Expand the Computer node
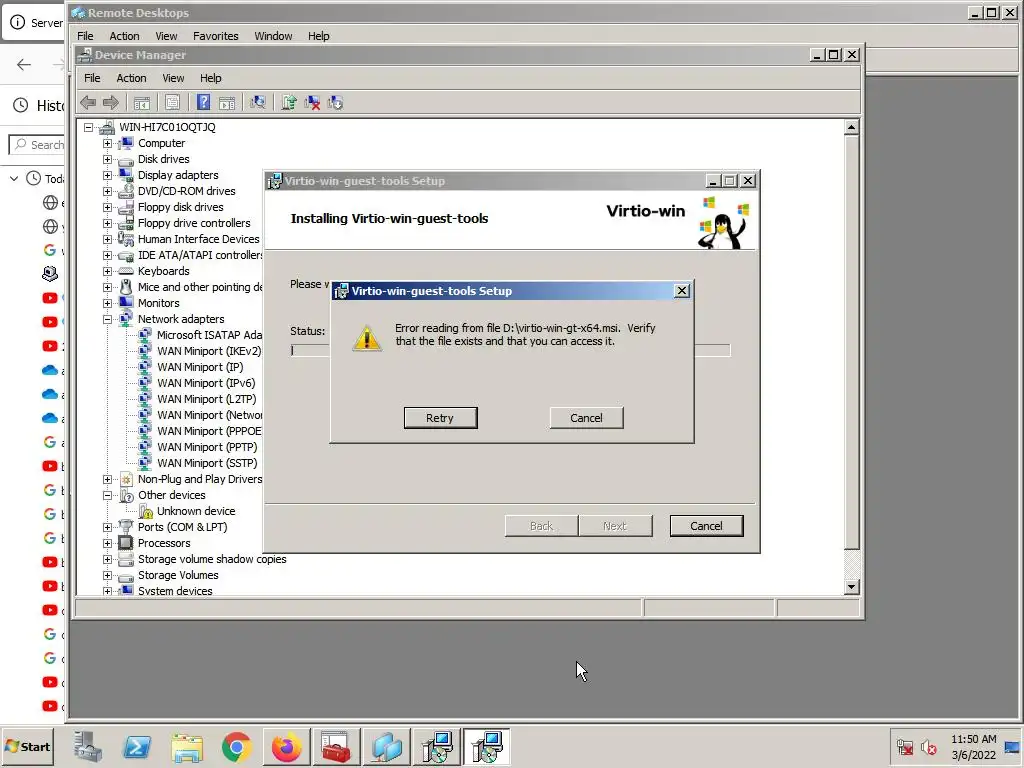The height and width of the screenshot is (768, 1024). point(107,143)
